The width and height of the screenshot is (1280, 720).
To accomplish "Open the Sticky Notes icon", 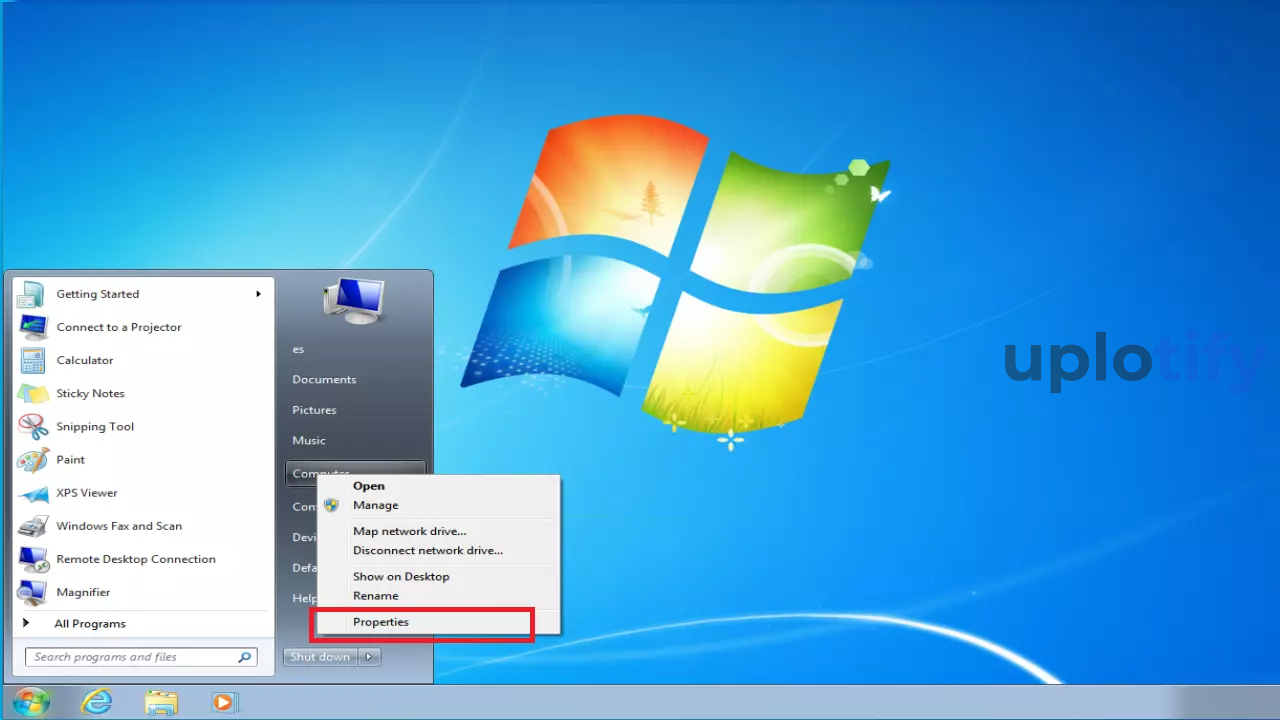I will [32, 393].
